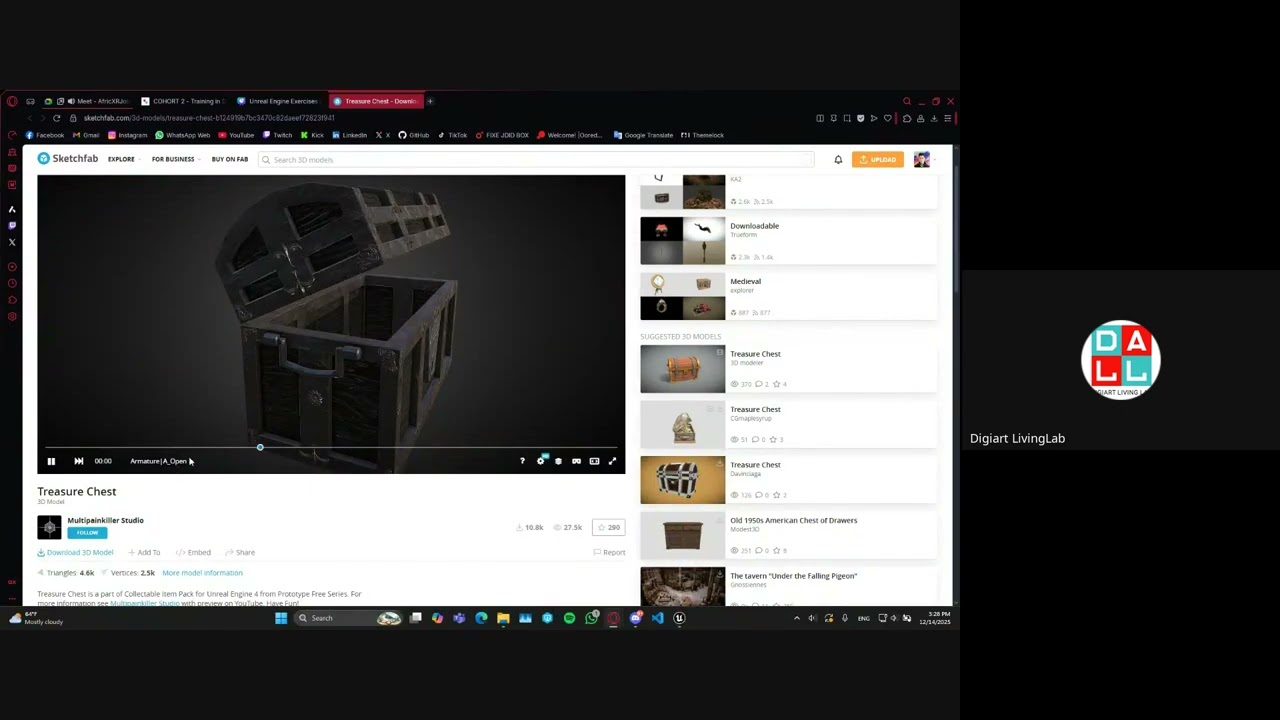Screen dimensions: 1280x720
Task: Pause the 3D model animation
Action: click(x=51, y=461)
